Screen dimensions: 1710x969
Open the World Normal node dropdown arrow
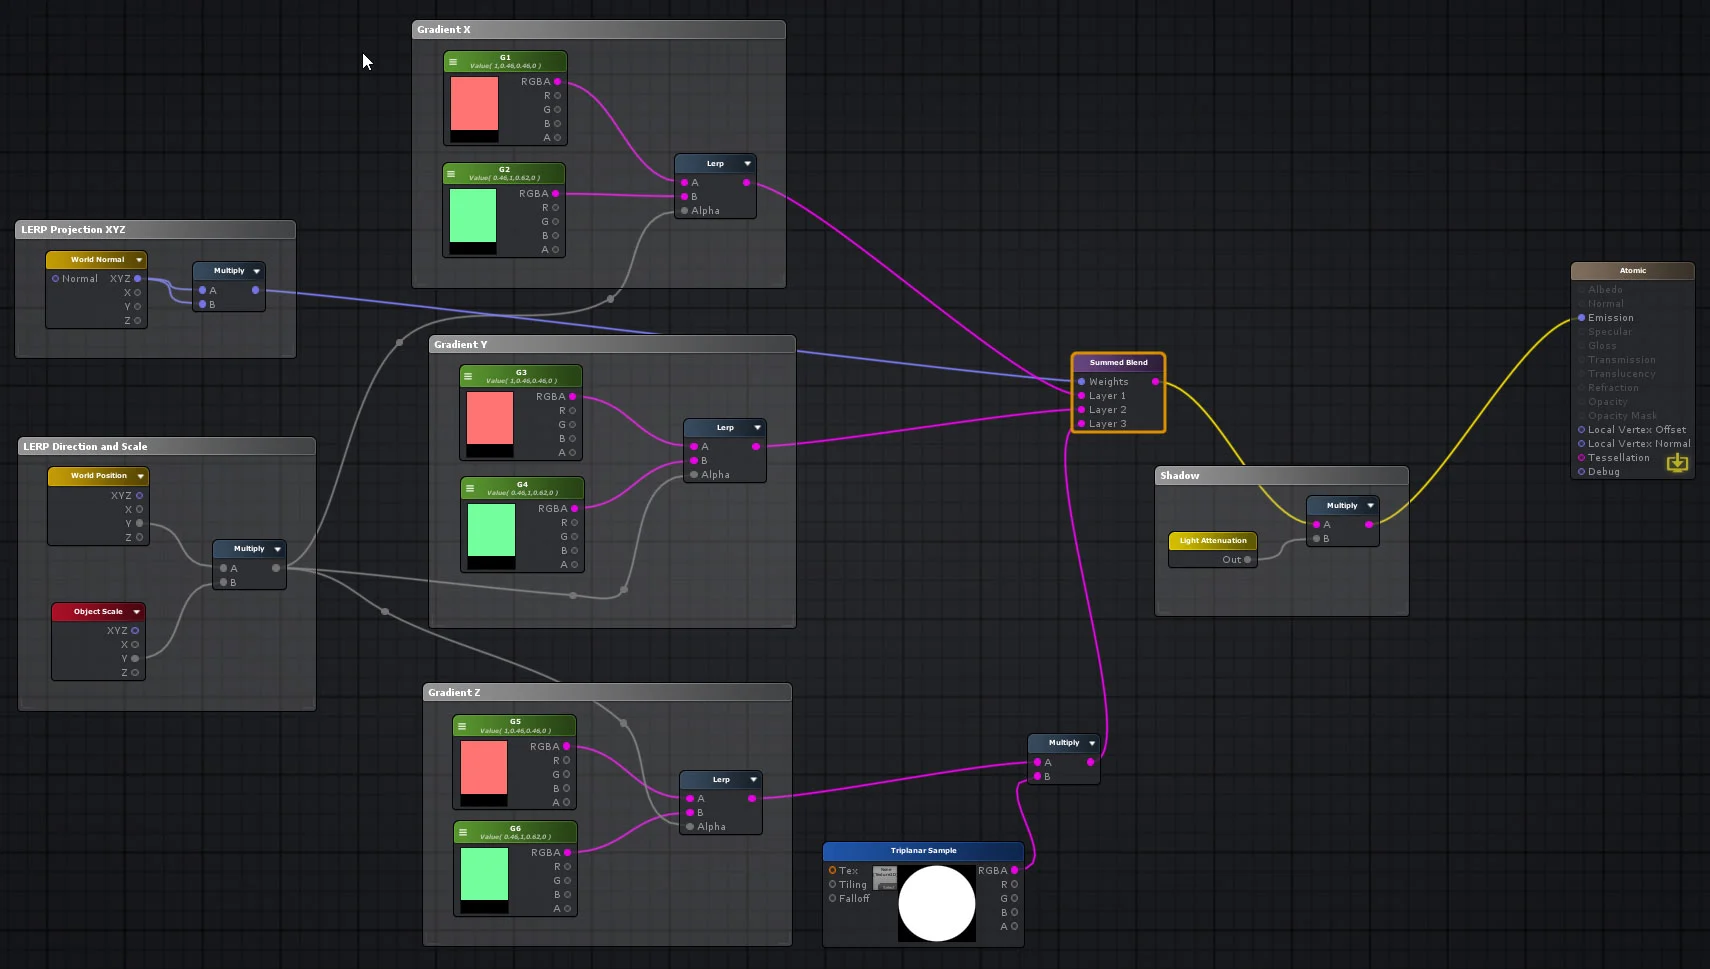(139, 260)
